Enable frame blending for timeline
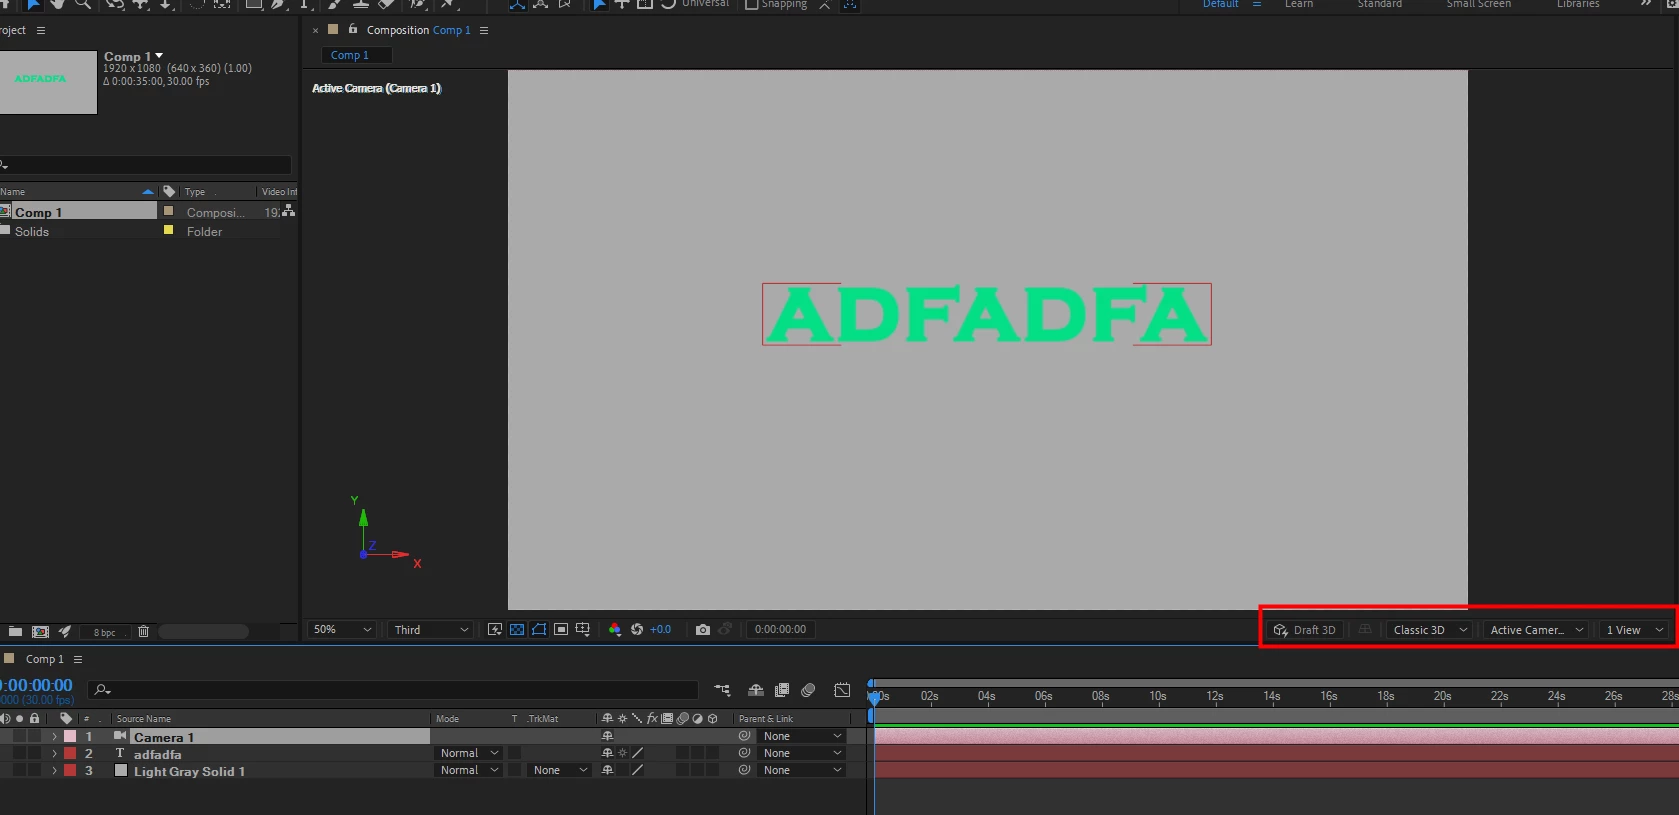1679x815 pixels. (x=782, y=690)
